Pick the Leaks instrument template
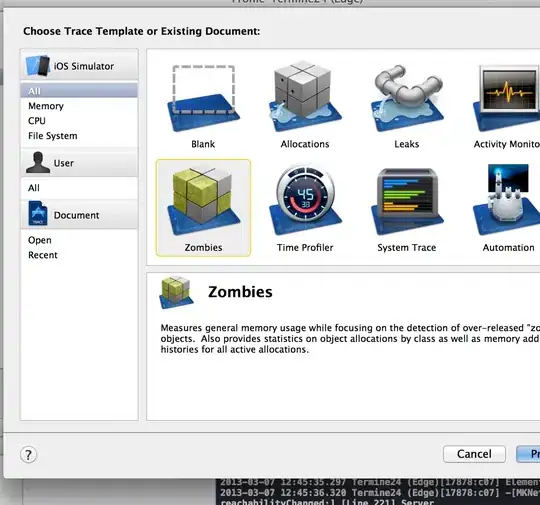This screenshot has width=540, height=505. click(407, 98)
